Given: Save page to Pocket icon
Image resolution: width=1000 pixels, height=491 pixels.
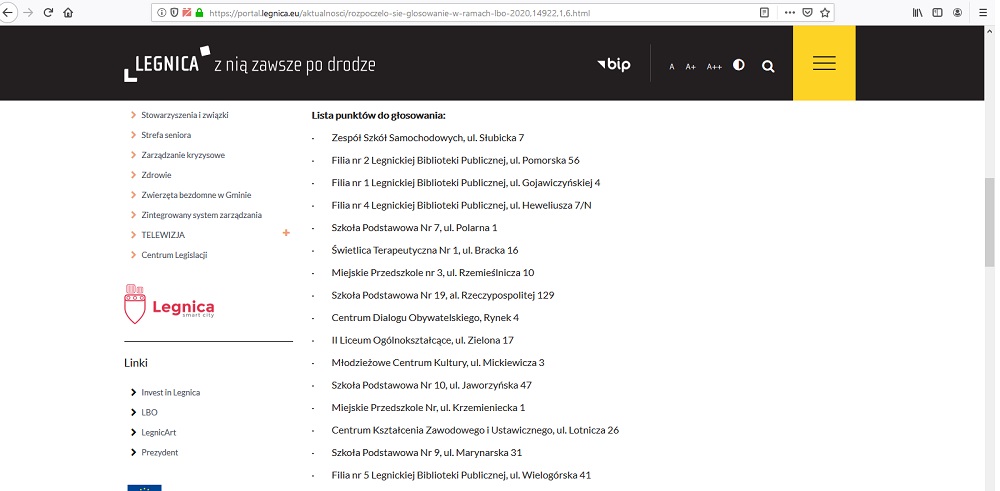Looking at the screenshot, I should tap(807, 12).
